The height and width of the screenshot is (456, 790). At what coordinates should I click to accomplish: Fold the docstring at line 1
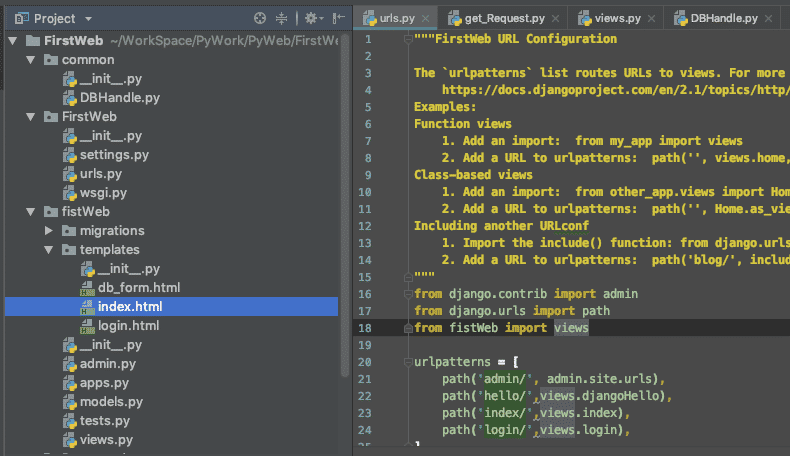pyautogui.click(x=408, y=39)
